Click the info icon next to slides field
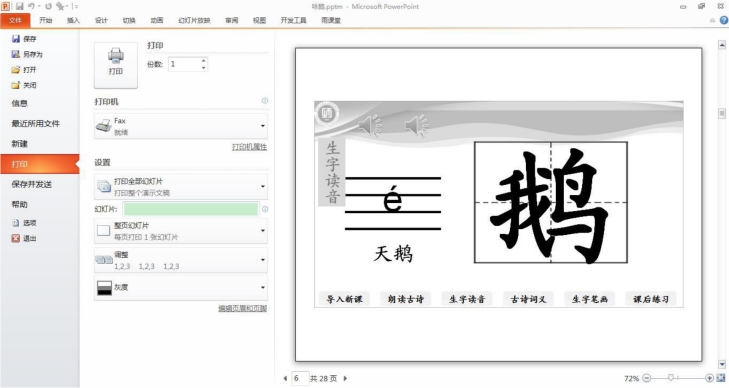This screenshot has height=388, width=729. click(265, 209)
